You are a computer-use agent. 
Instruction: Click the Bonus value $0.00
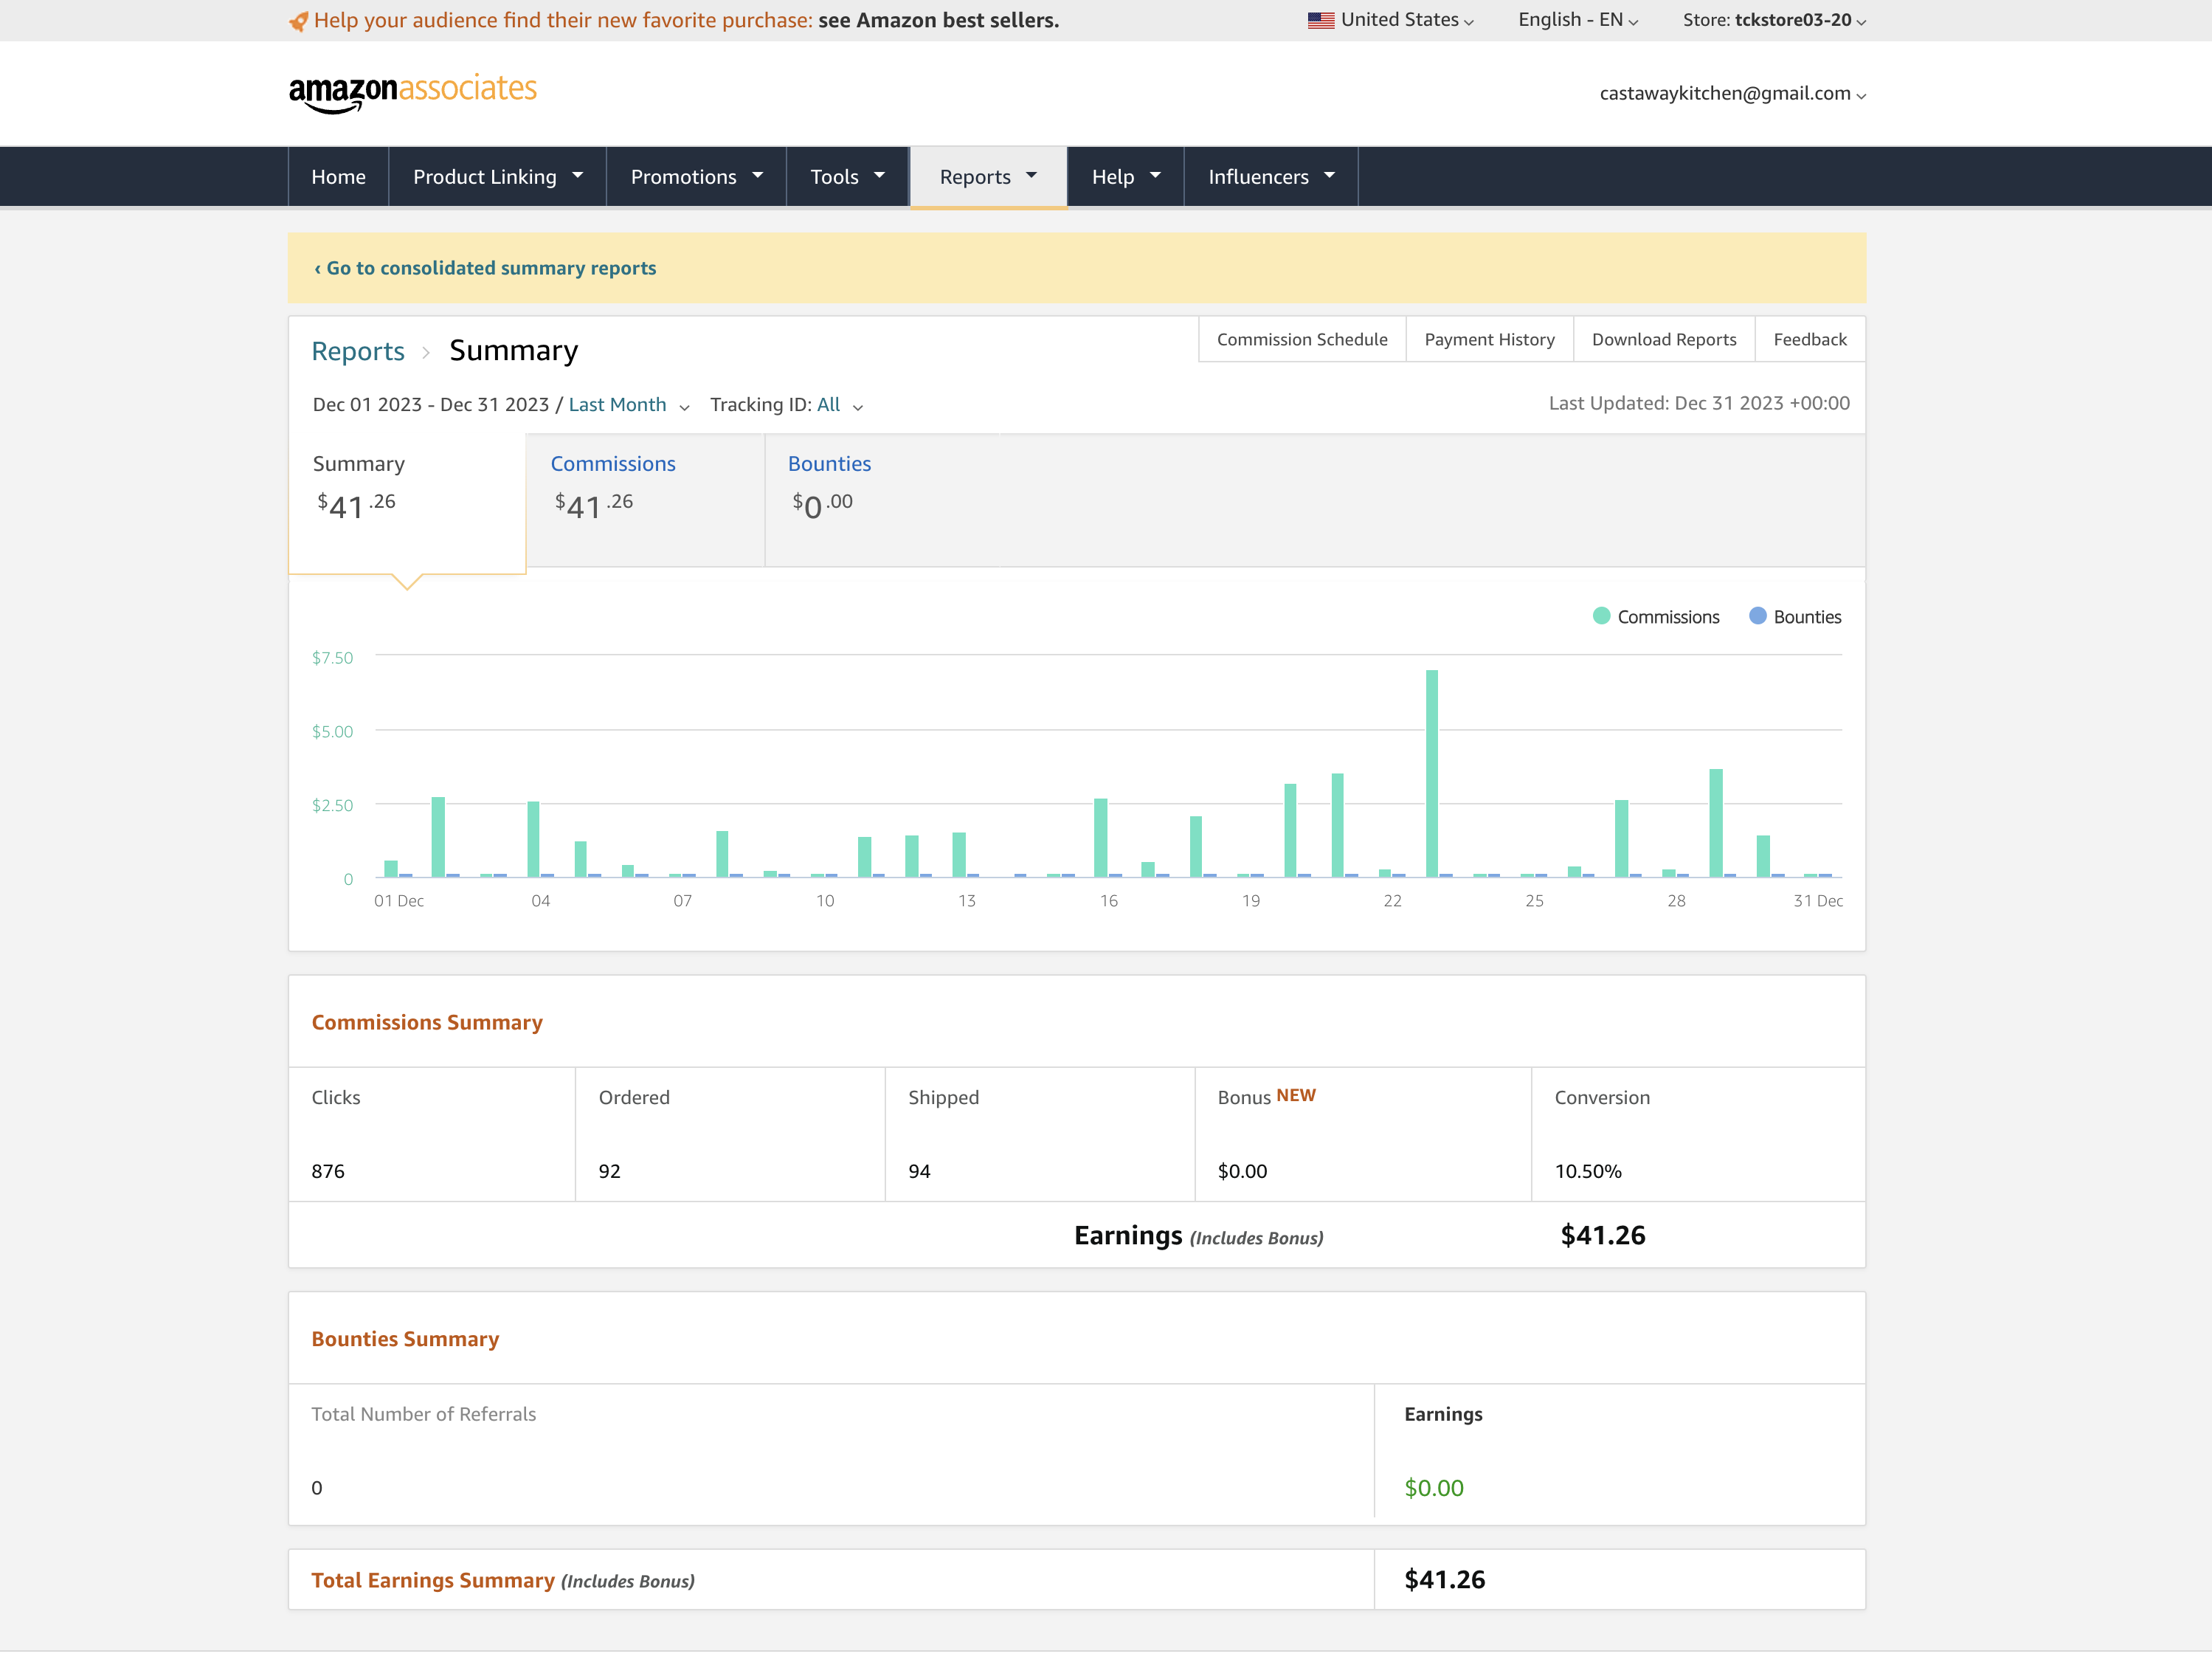coord(1242,1171)
